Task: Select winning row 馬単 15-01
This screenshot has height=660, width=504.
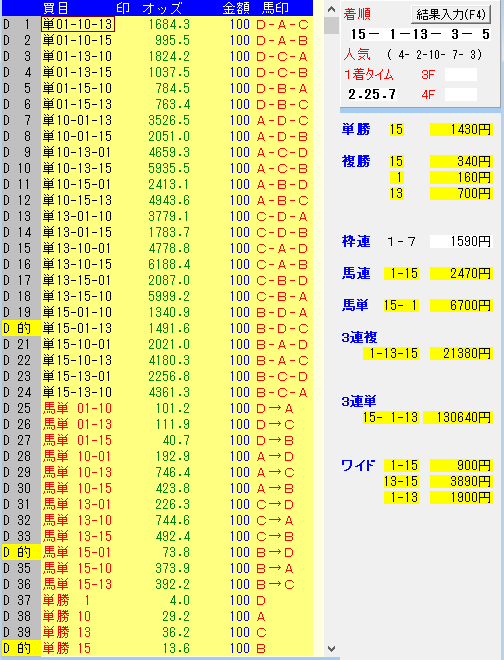Action: 157,552
